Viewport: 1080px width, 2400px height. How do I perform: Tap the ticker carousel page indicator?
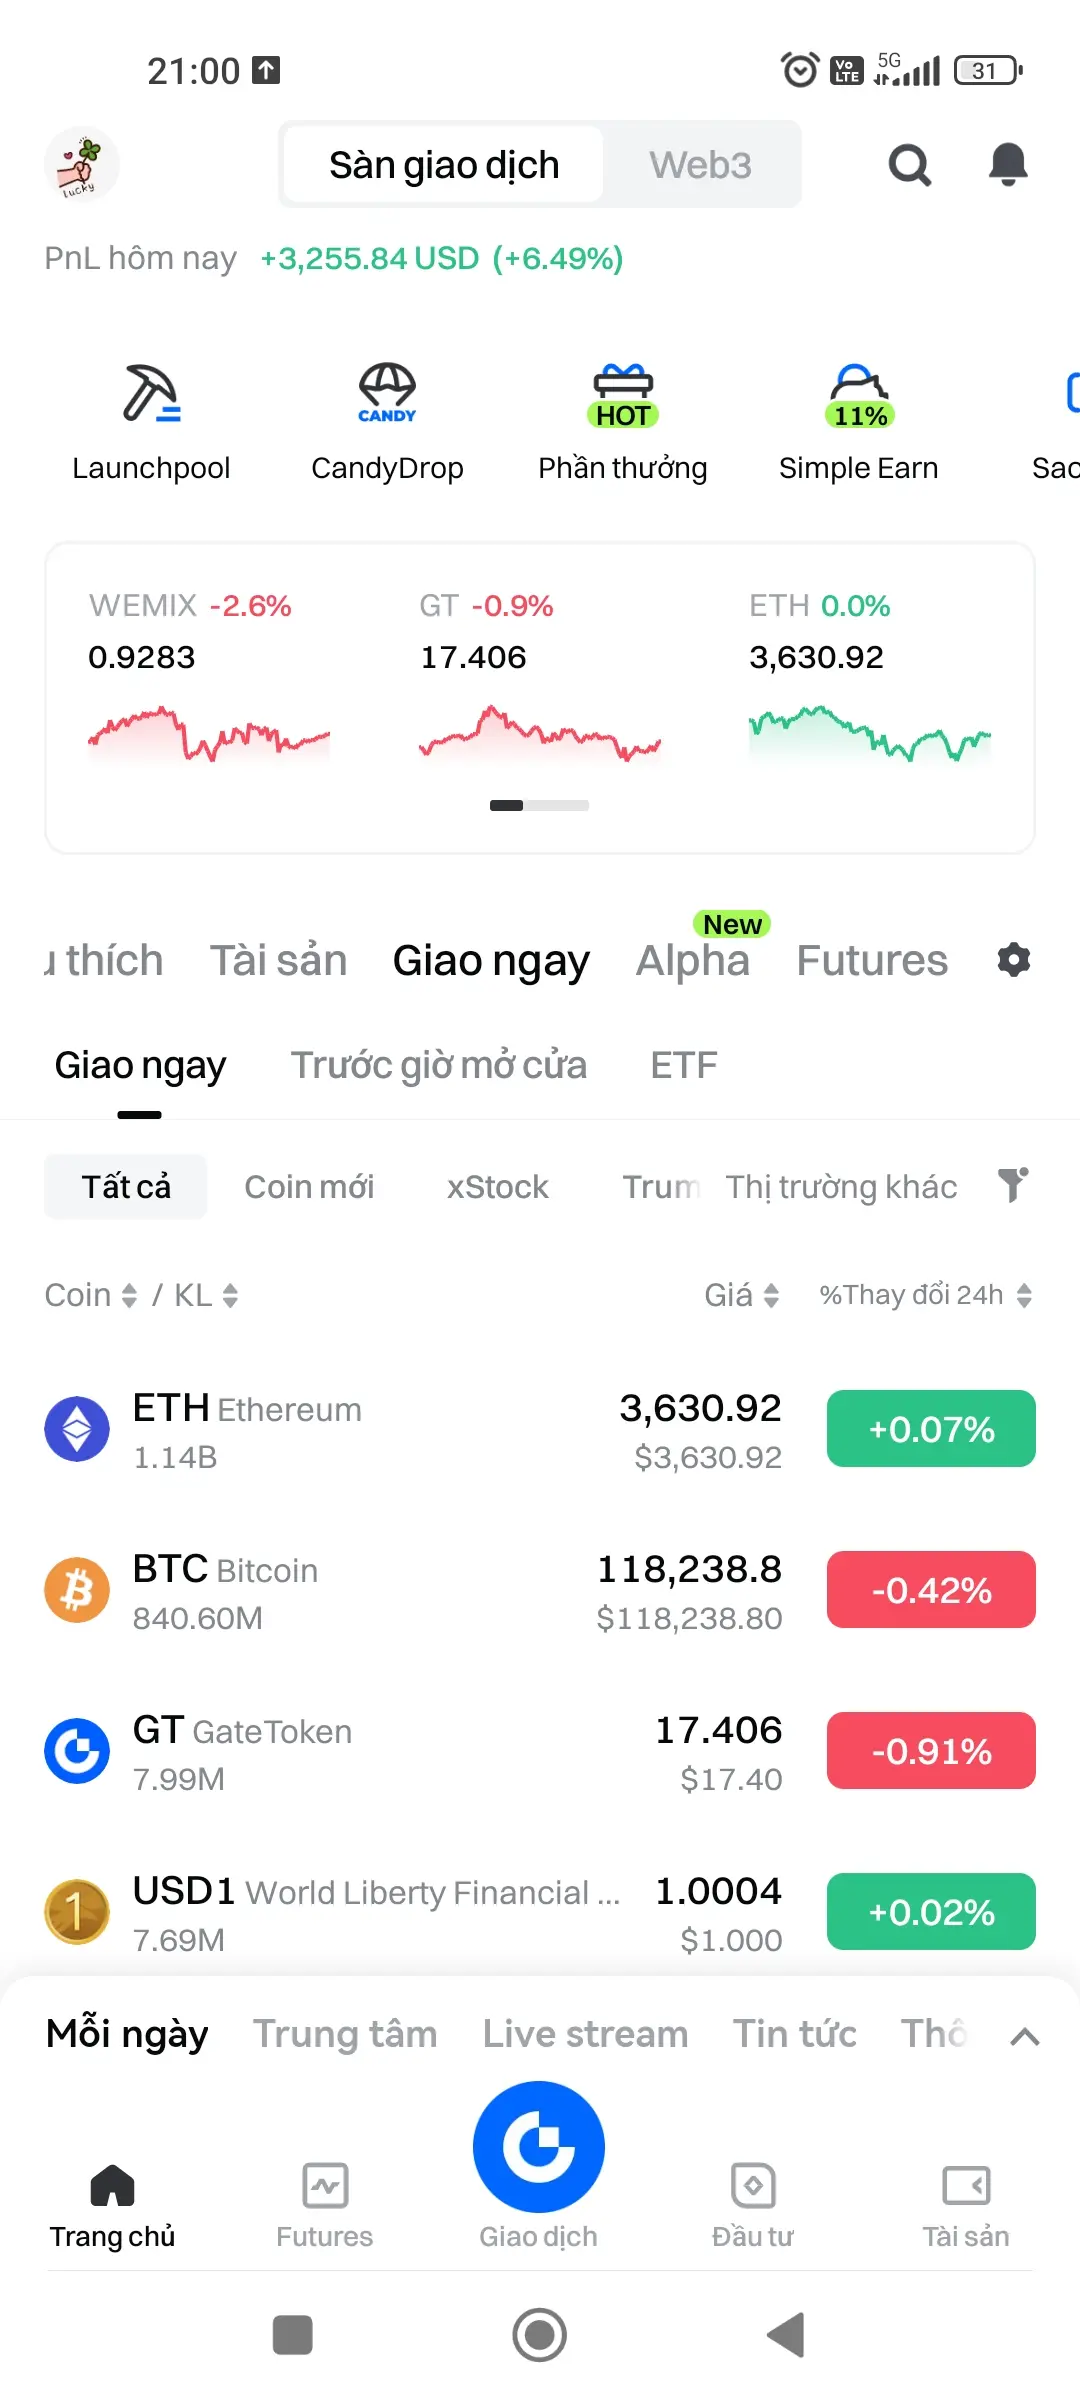coord(539,805)
